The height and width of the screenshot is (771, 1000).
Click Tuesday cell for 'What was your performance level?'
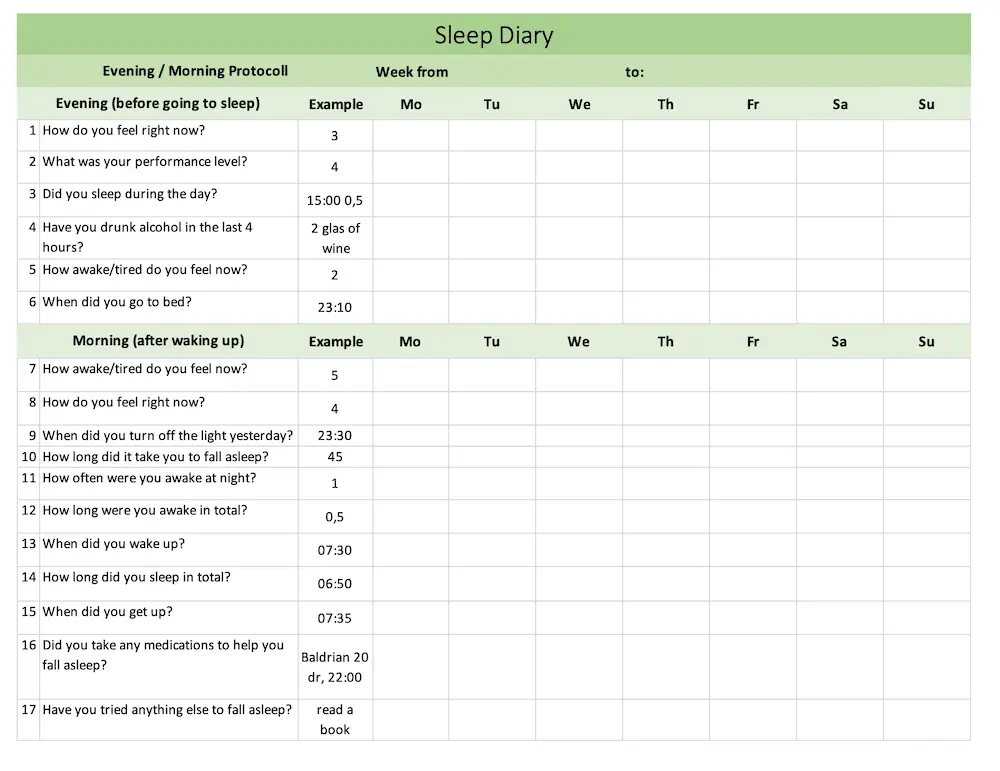492,167
